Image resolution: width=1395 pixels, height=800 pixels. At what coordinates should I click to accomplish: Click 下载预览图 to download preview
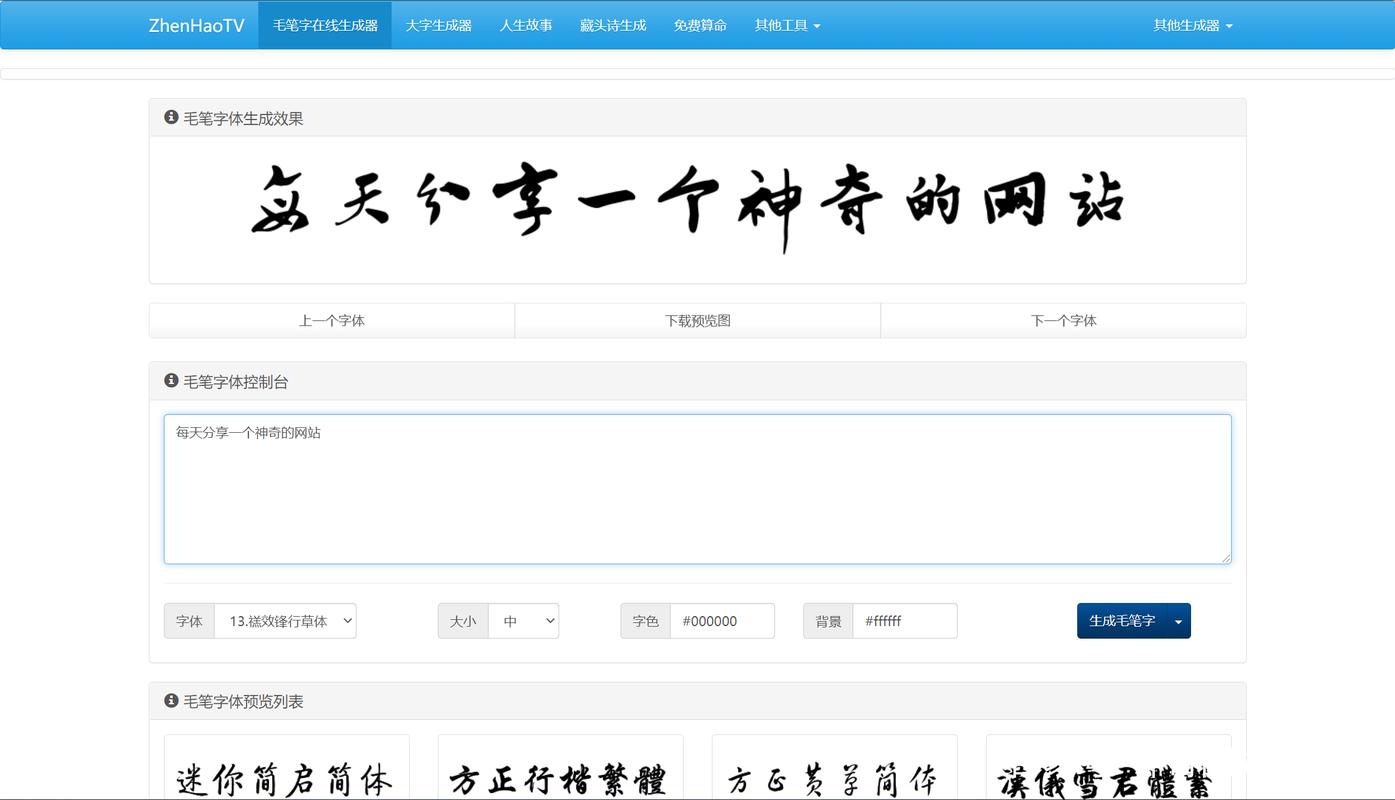tap(698, 321)
